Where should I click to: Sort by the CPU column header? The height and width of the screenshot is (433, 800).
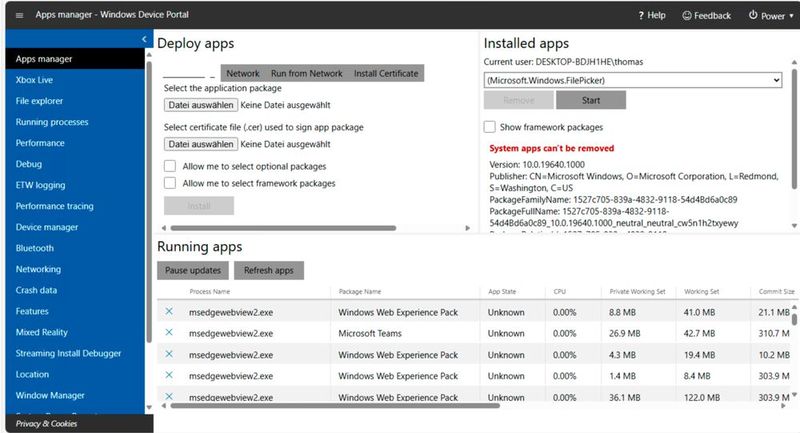[x=560, y=292]
